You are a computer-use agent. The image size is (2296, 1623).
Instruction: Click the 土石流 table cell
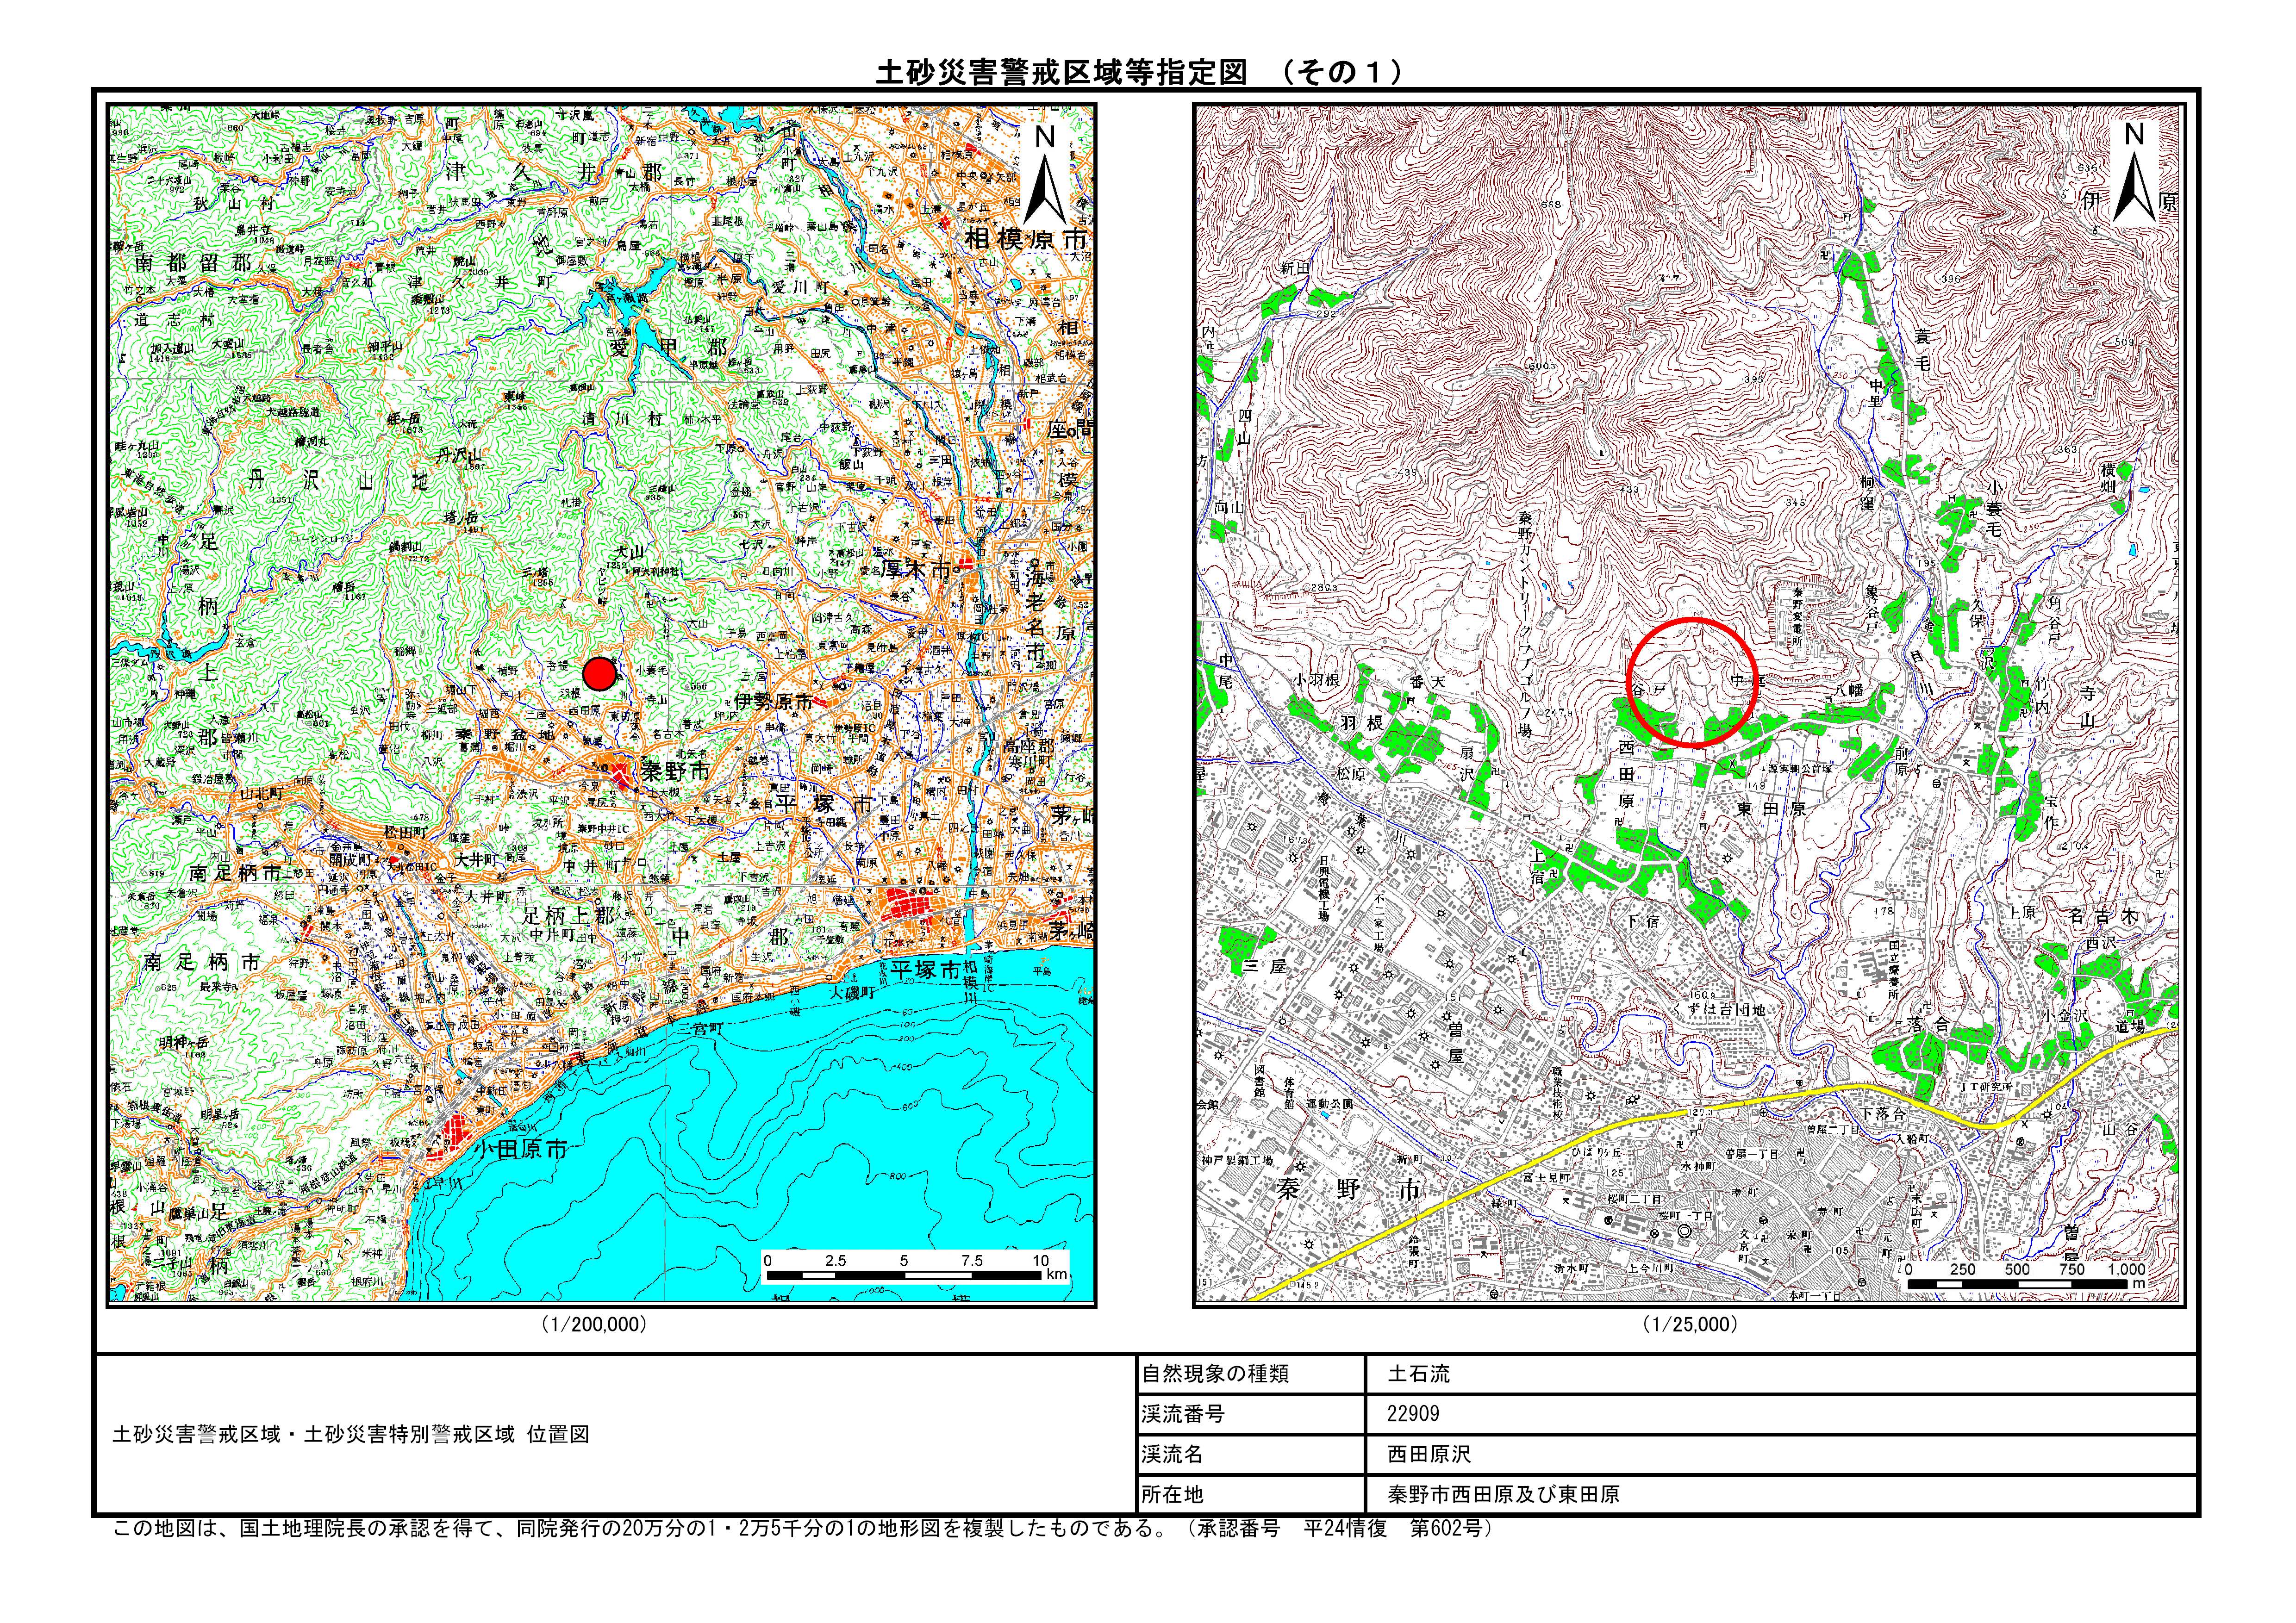tap(1418, 1374)
